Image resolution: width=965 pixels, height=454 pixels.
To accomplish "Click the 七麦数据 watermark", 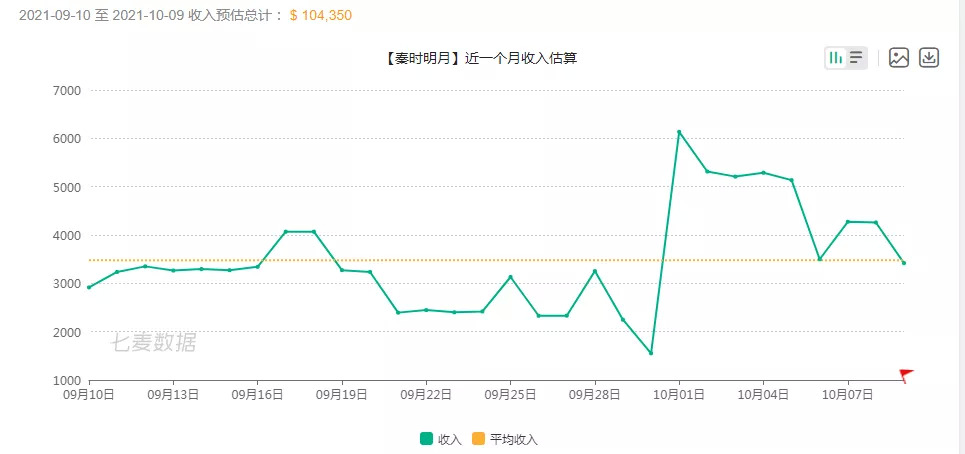I will (x=153, y=343).
